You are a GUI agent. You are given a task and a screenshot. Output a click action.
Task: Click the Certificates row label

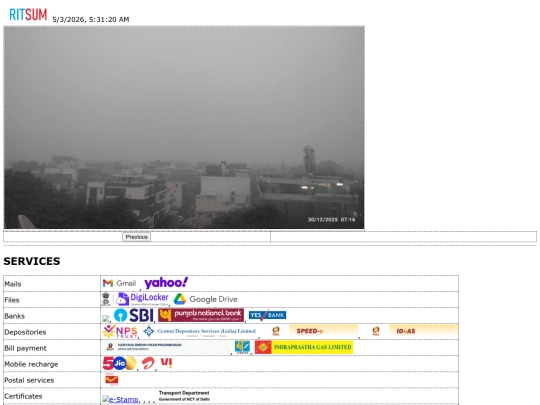pos(23,396)
